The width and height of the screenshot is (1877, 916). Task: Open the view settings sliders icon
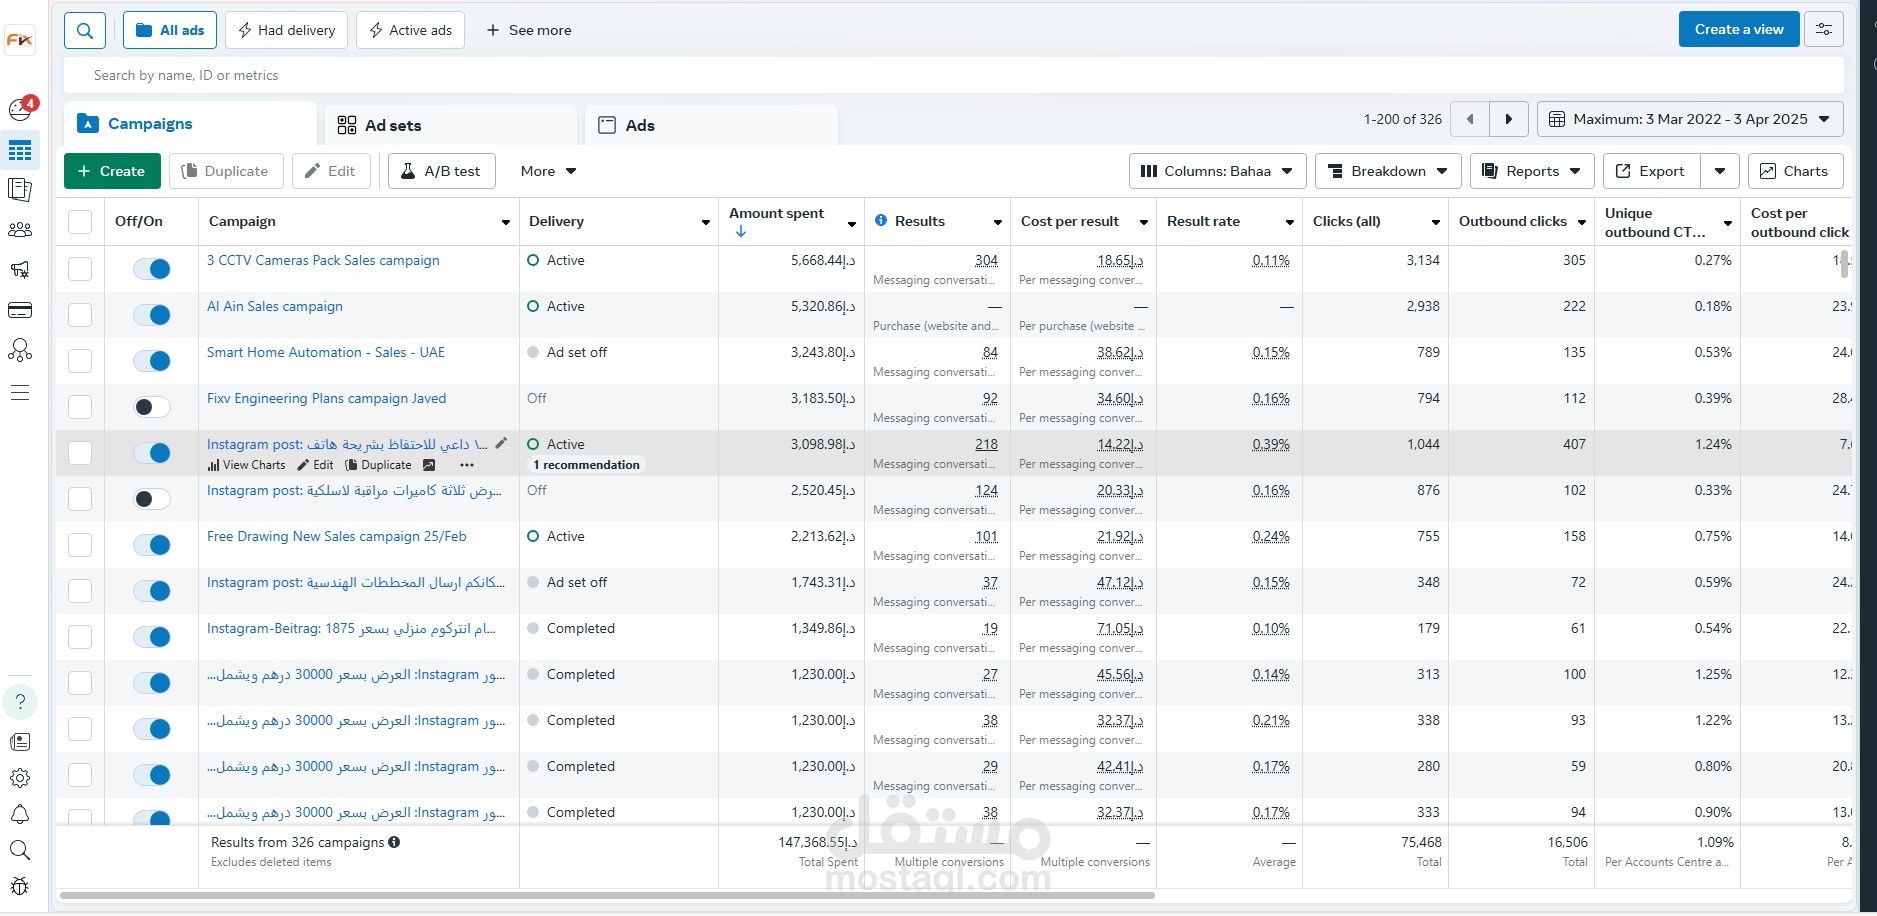1824,29
